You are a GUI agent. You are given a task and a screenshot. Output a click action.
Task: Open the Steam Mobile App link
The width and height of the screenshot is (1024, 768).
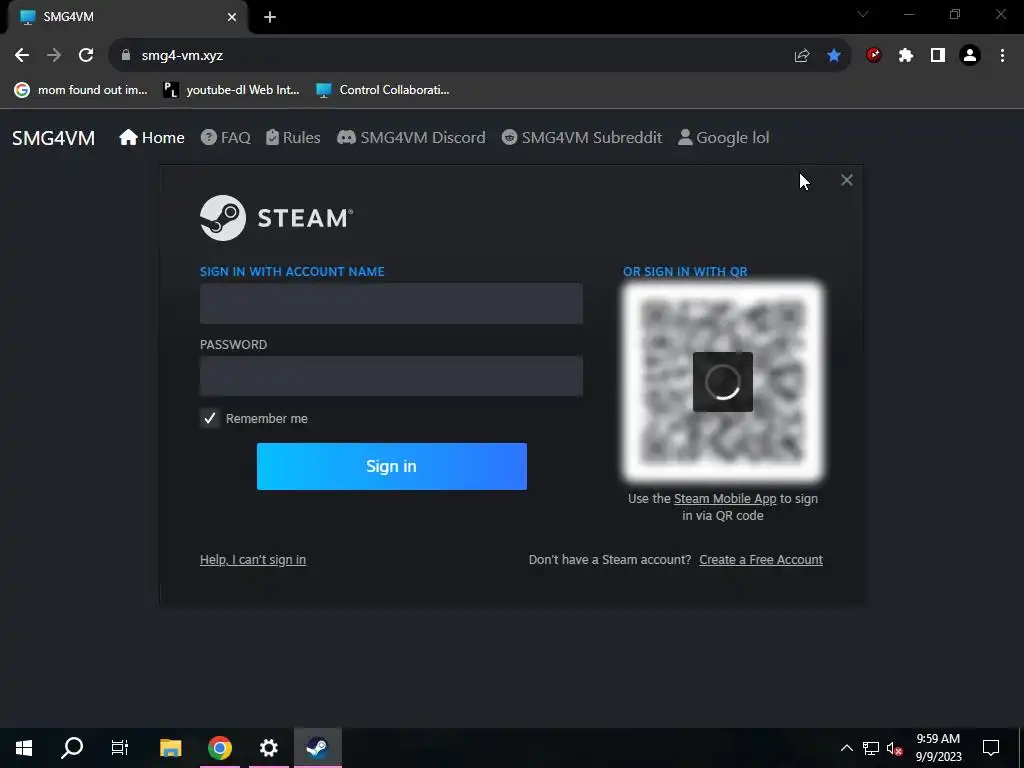(725, 499)
